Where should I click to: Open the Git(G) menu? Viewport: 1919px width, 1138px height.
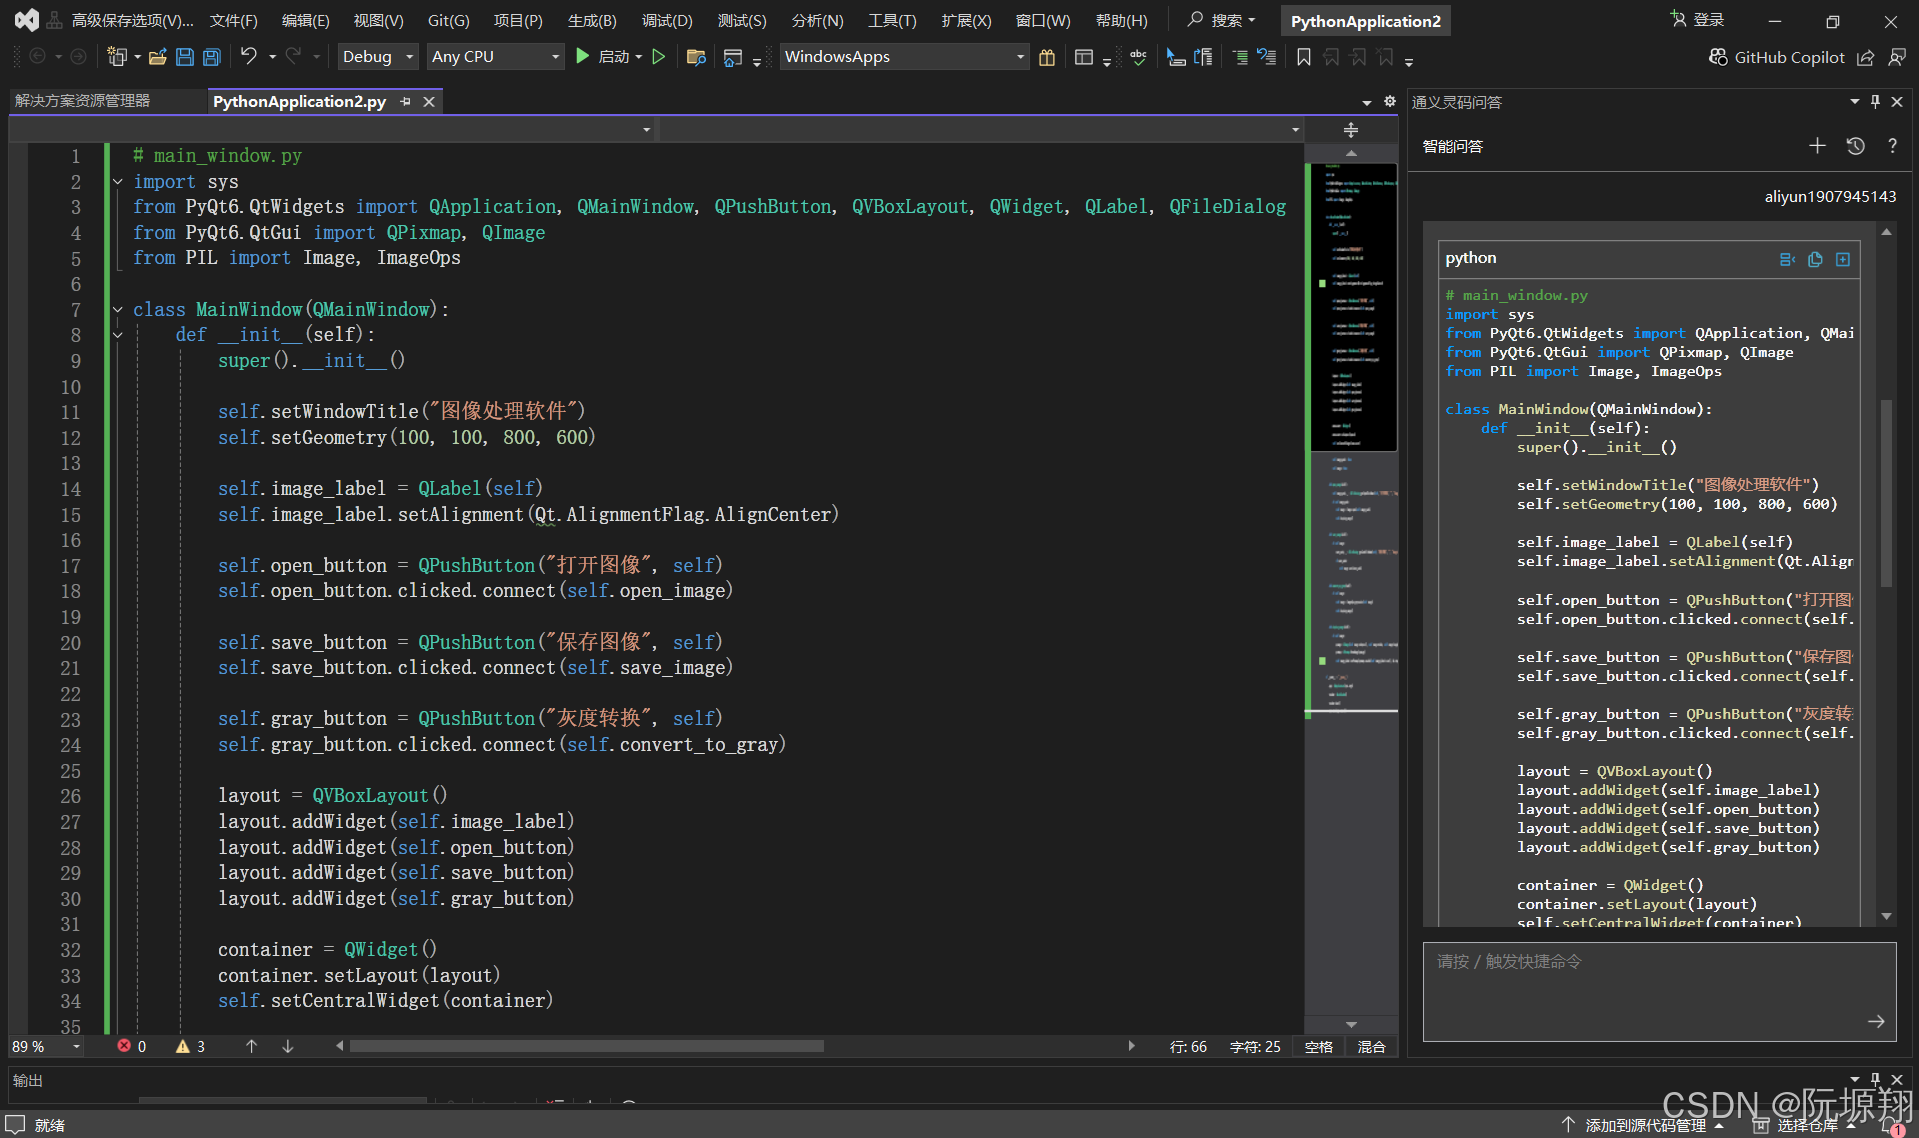[448, 20]
